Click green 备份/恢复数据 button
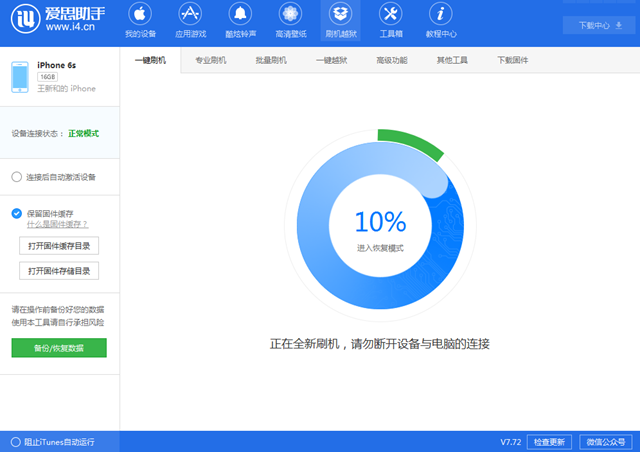This screenshot has width=640, height=452. coord(59,348)
